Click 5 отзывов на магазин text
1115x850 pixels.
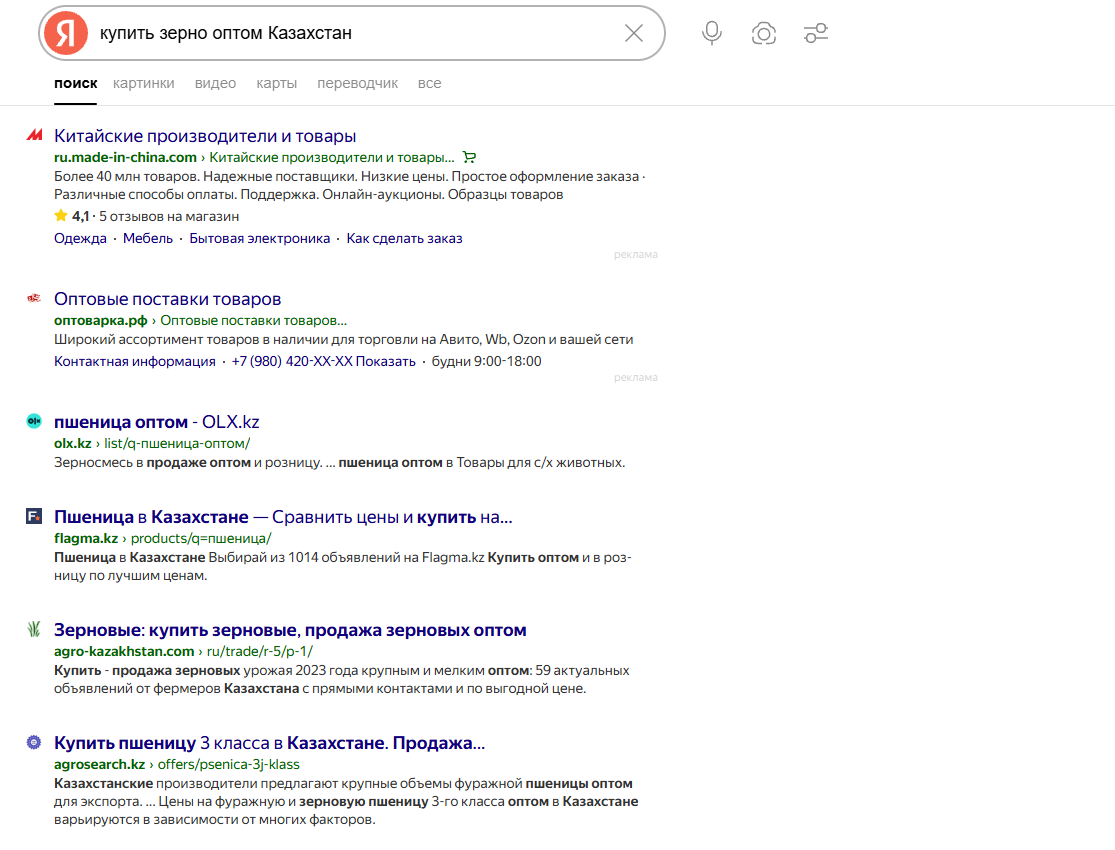(169, 216)
